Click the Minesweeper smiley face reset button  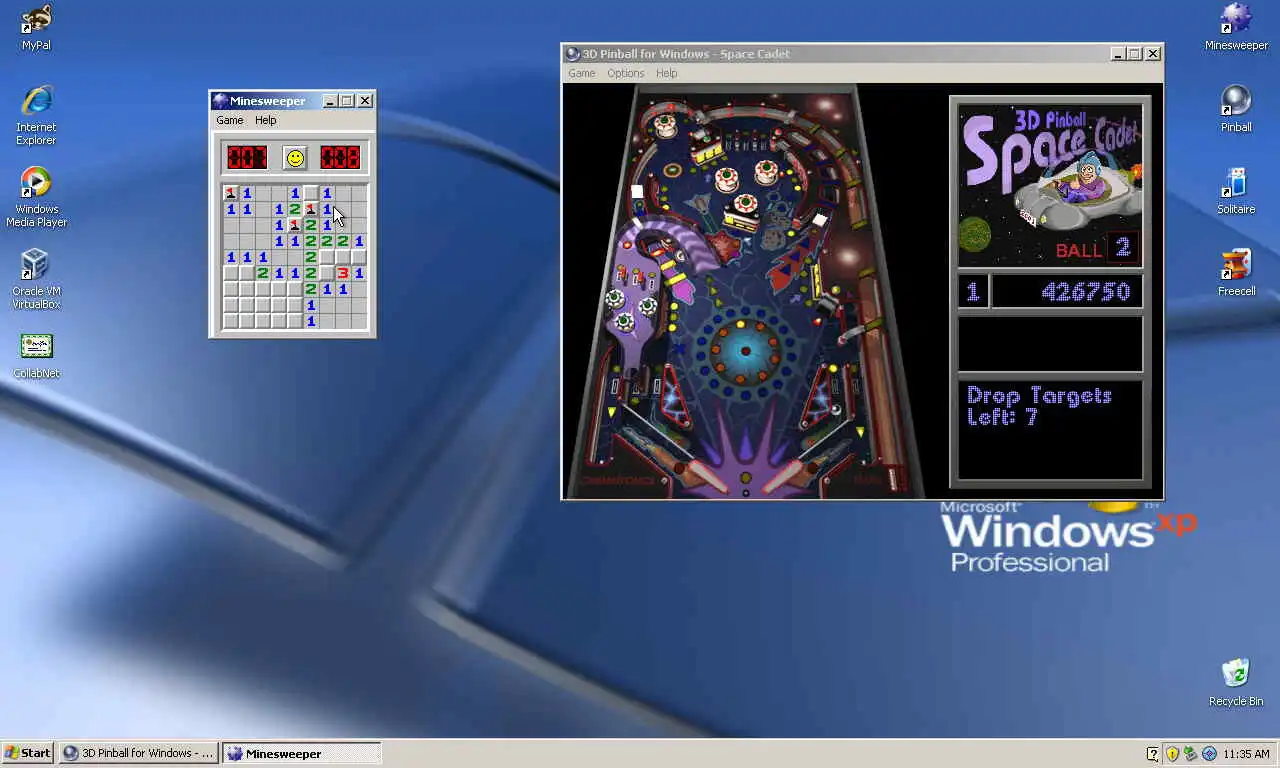coord(294,157)
